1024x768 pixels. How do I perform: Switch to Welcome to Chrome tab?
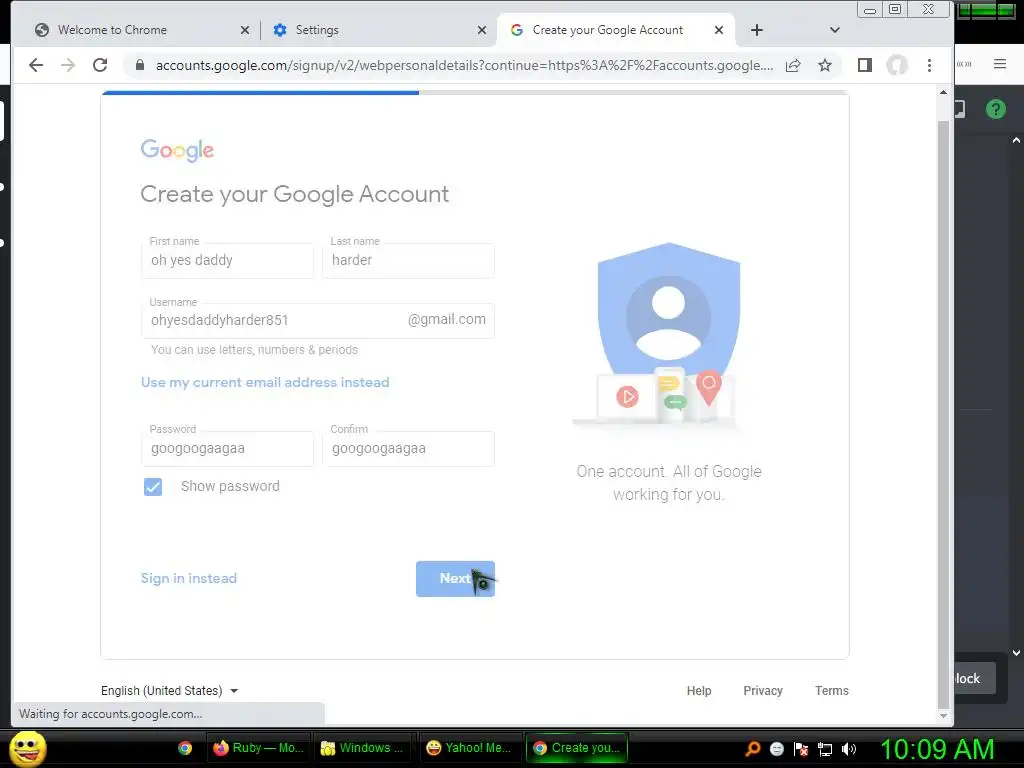(x=142, y=30)
